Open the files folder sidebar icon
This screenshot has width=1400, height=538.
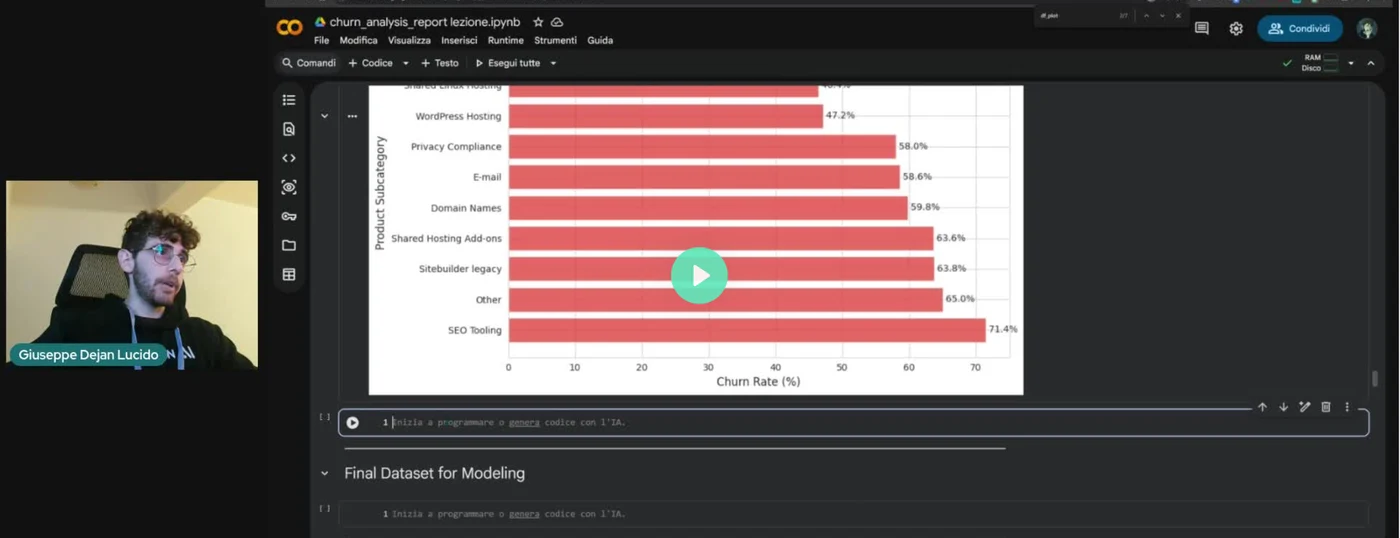[289, 245]
